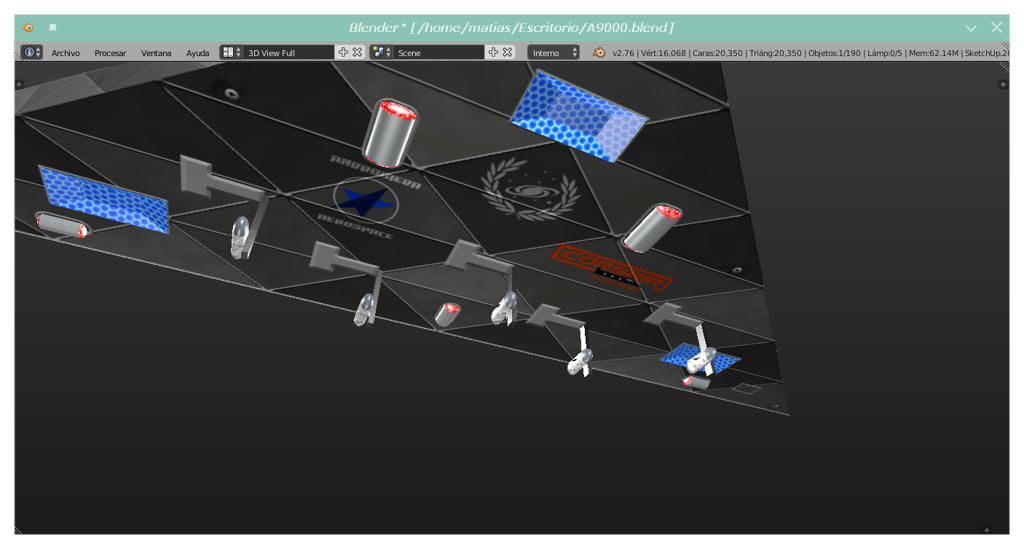
Task: Expand the viewport's right properties plus tab
Action: 1002,84
